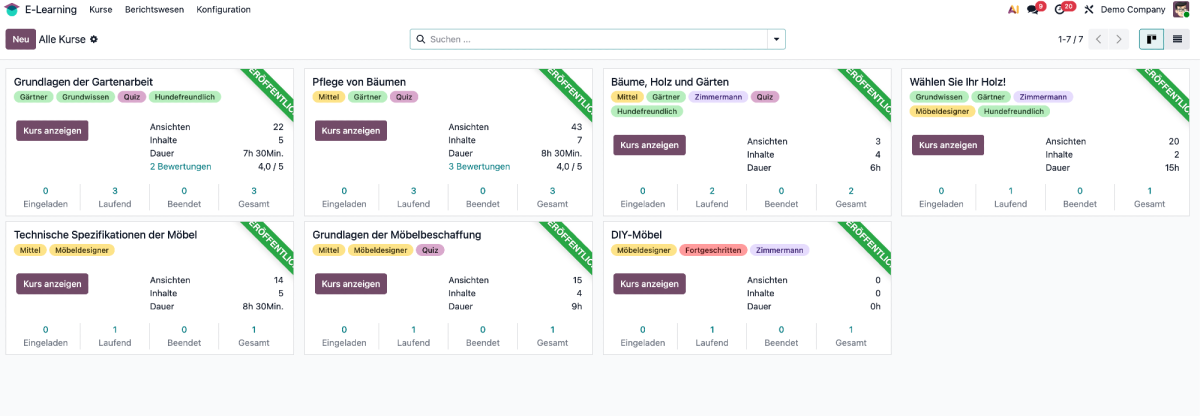
Task: Go to the previous page arrow
Action: [x=1098, y=39]
